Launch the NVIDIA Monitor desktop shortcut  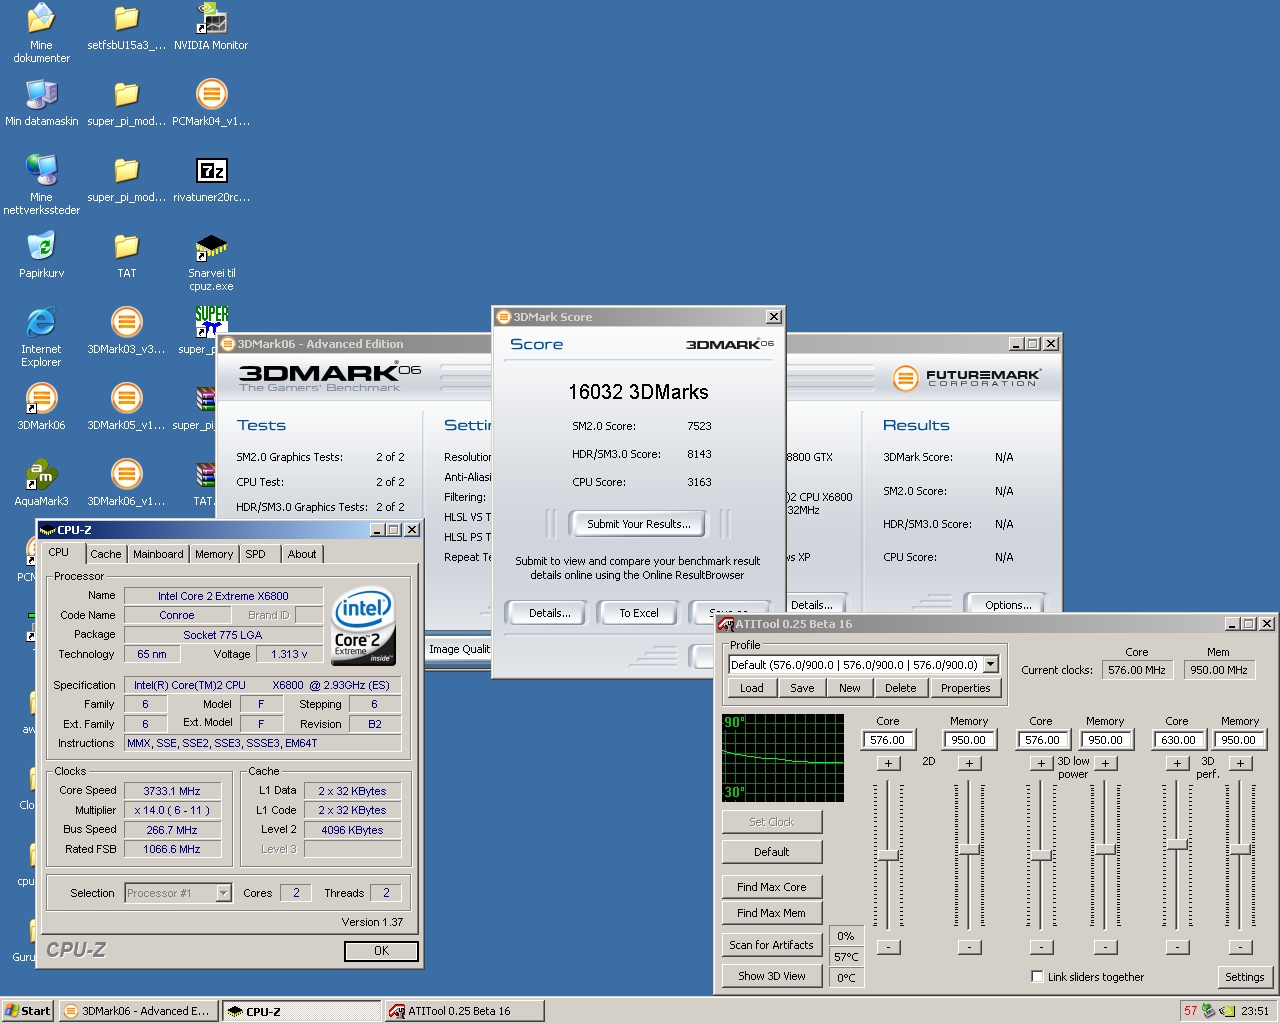pyautogui.click(x=211, y=27)
